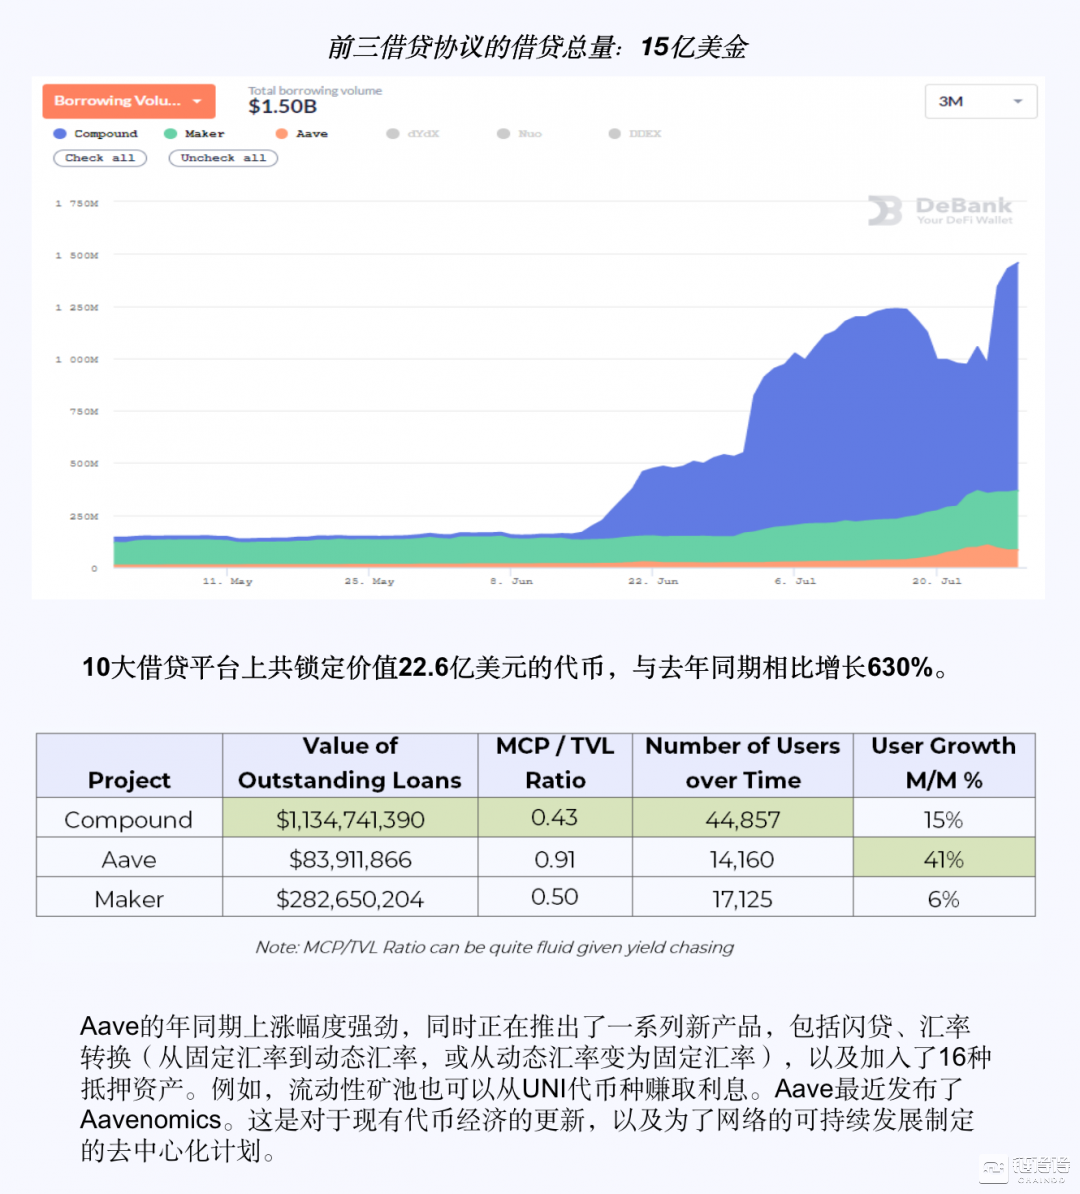Click the Value of Outstanding Loans header
Screen dimensions: 1080x1194
point(350,765)
